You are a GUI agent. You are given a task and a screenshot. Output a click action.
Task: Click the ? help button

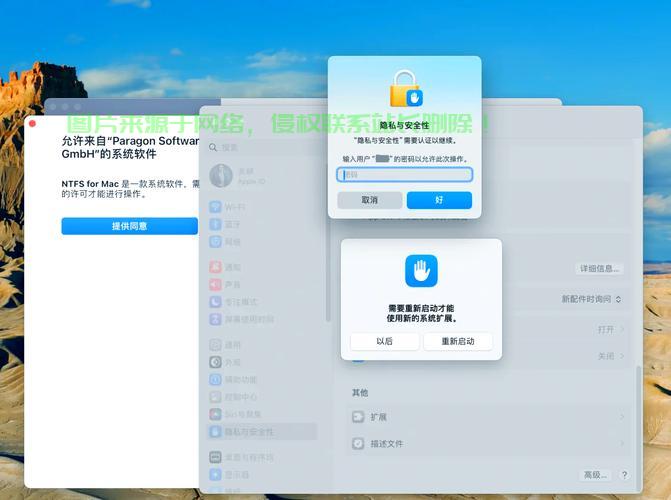(624, 475)
